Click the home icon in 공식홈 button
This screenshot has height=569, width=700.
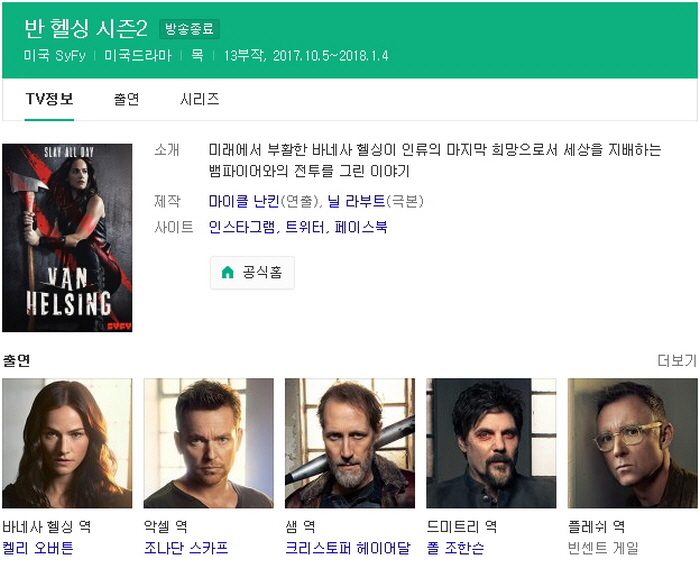click(x=228, y=272)
